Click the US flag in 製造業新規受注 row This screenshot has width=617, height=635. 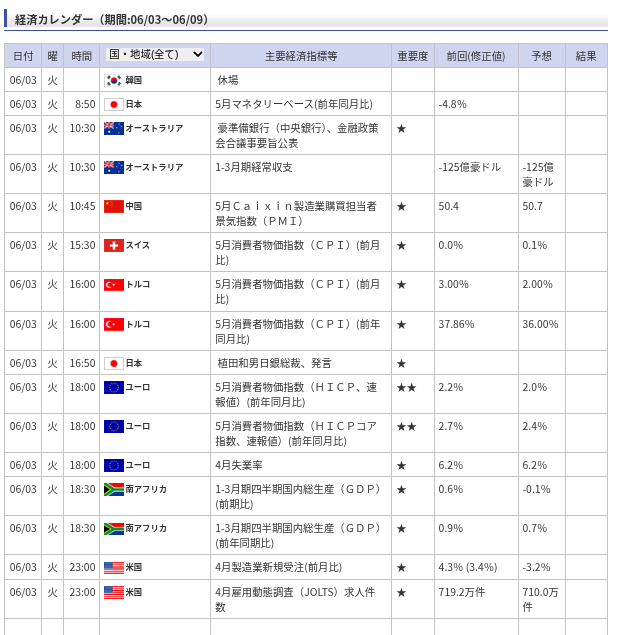coord(114,568)
